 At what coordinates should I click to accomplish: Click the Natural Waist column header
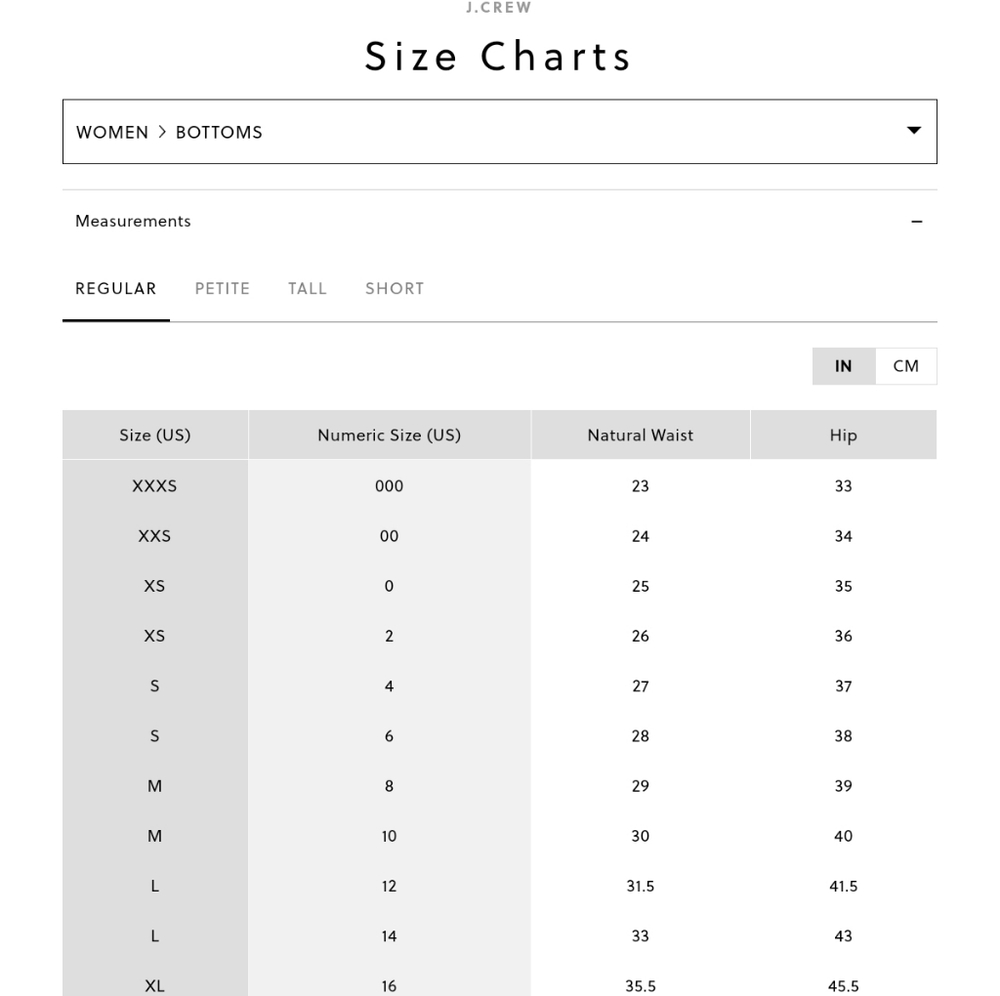click(x=640, y=435)
